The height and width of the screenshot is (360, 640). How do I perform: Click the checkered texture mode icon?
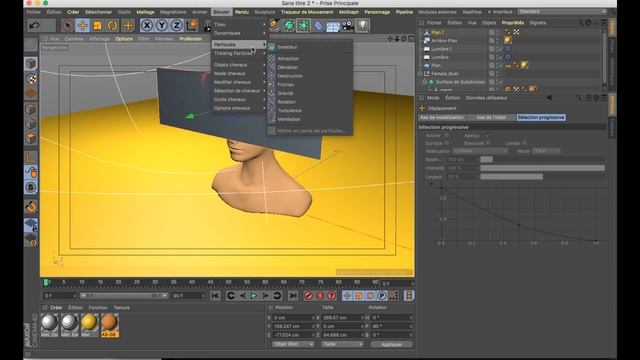[x=31, y=79]
